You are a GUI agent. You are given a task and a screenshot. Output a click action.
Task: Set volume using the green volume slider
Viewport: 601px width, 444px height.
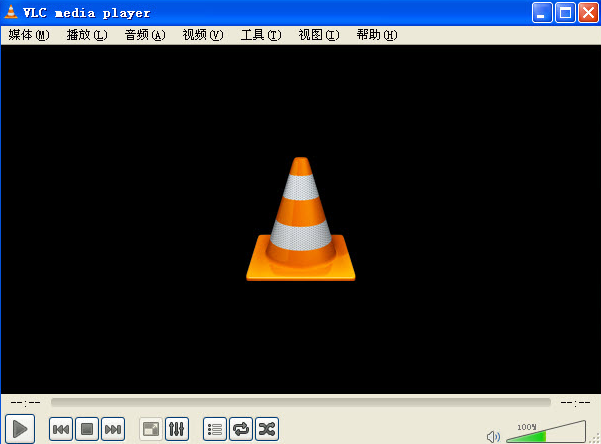tap(546, 432)
